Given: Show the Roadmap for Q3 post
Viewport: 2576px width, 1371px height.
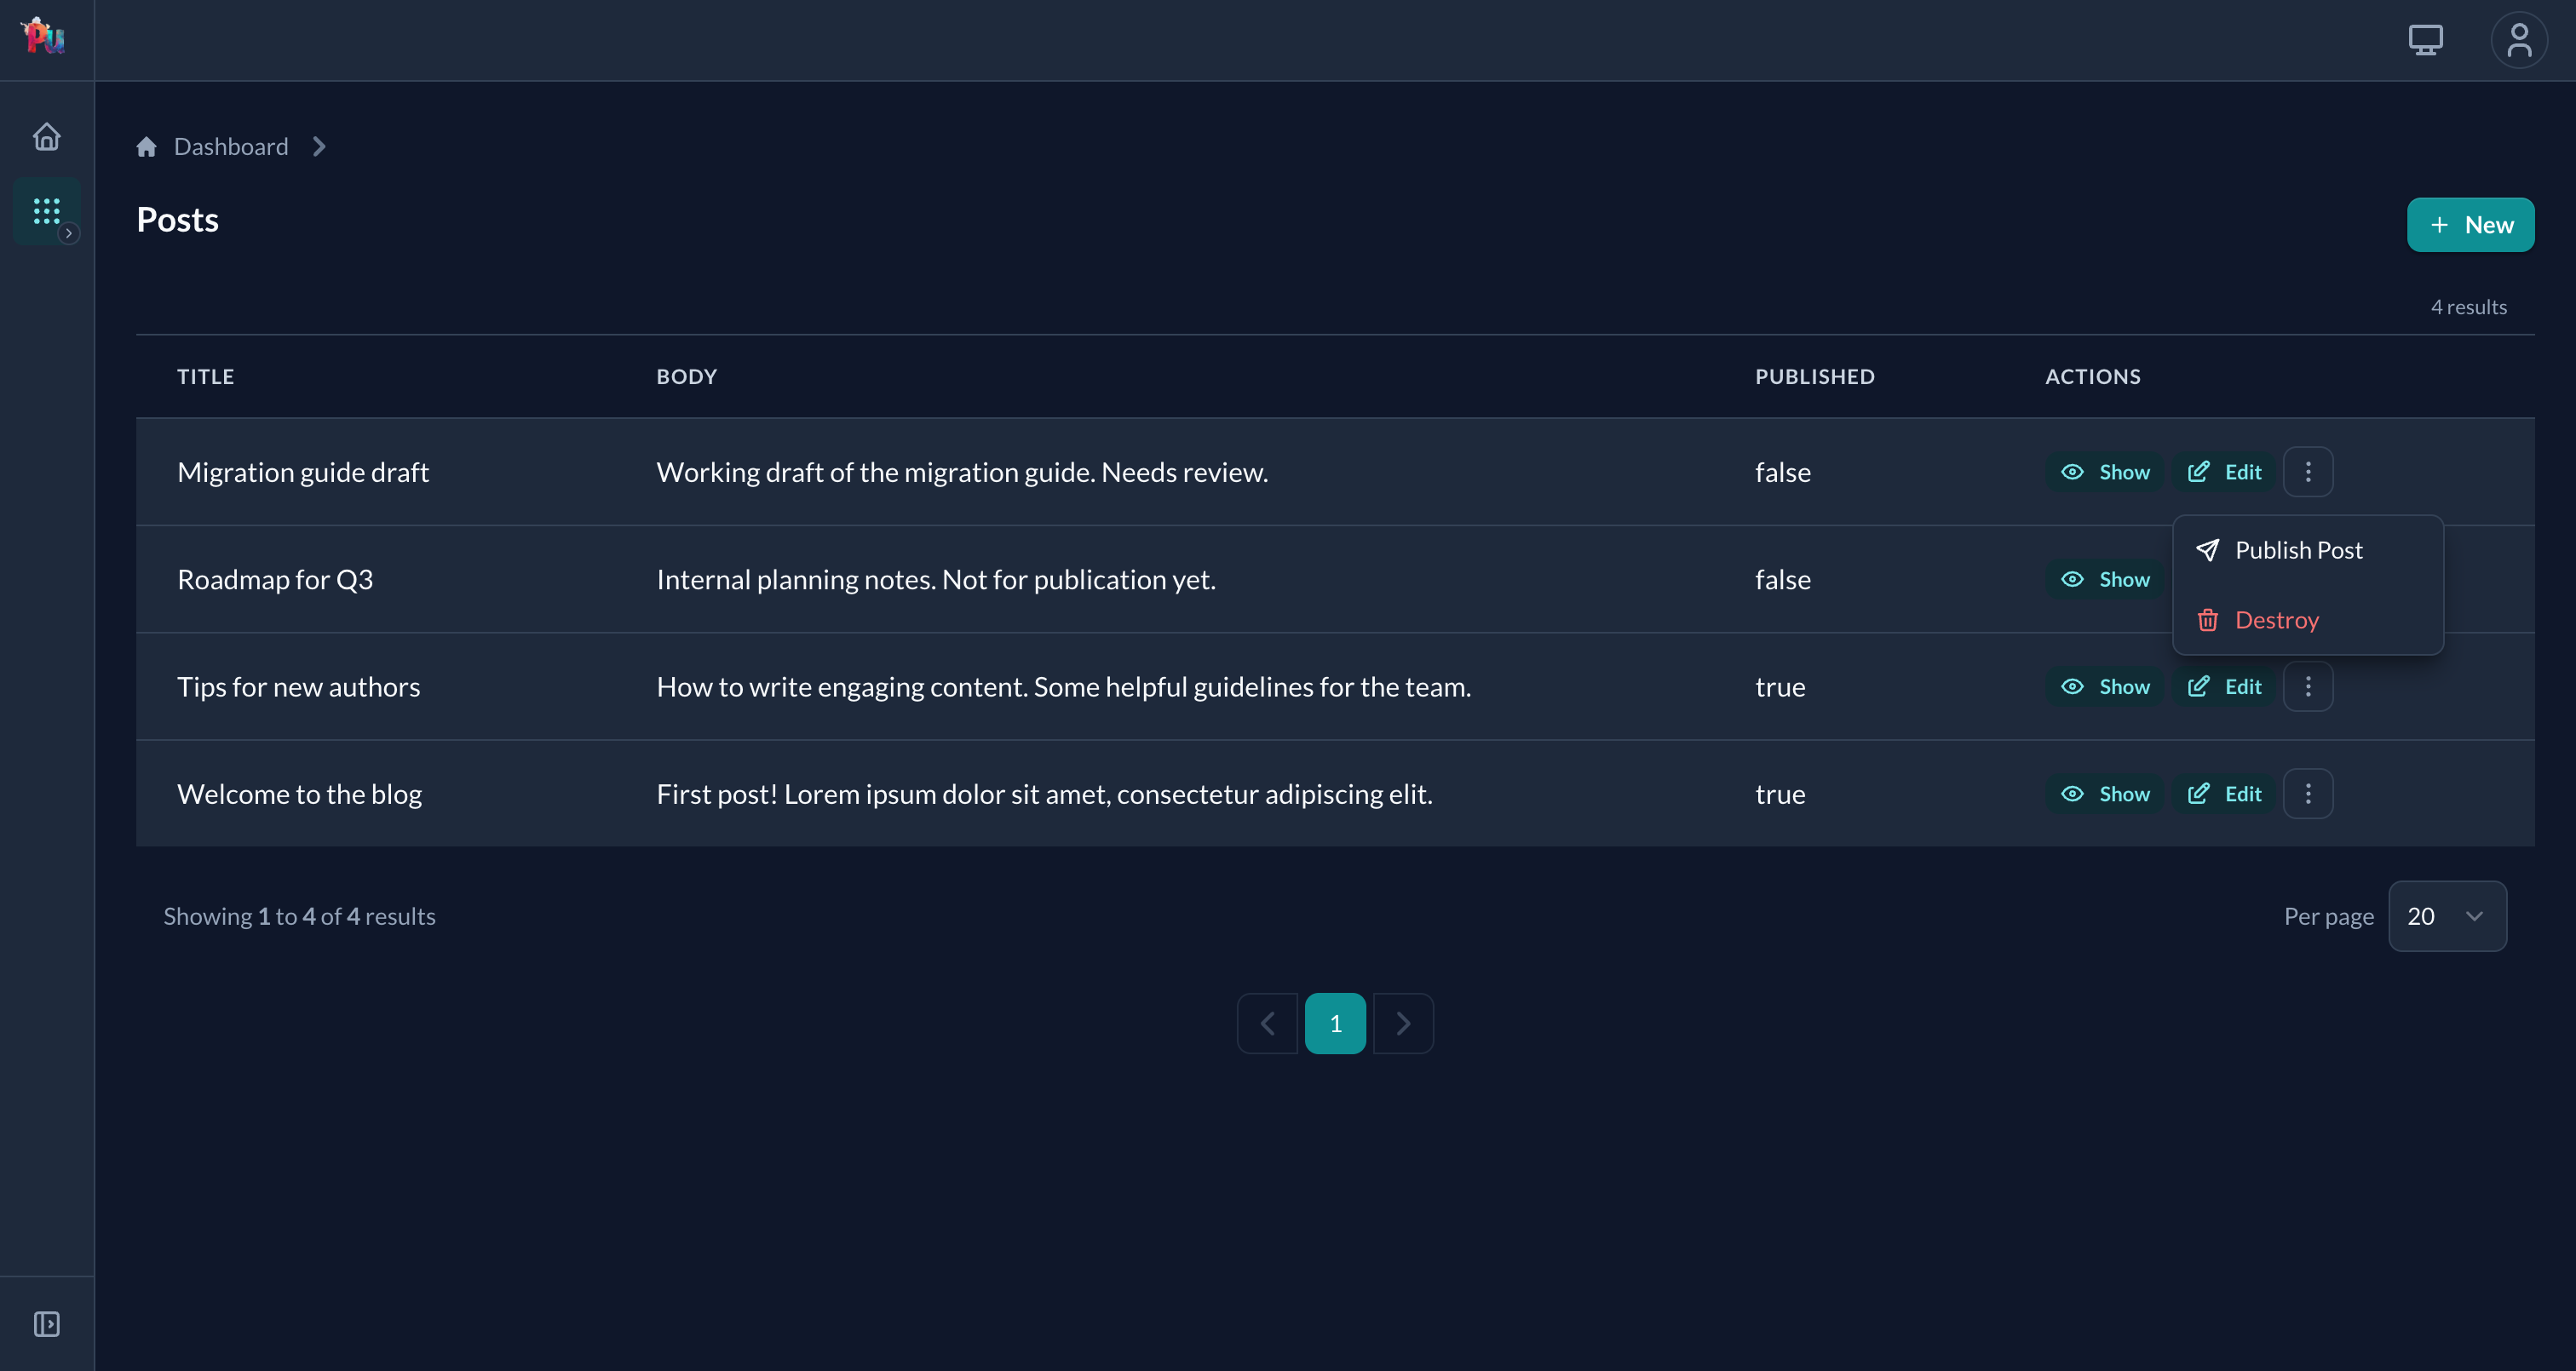Looking at the screenshot, I should (2105, 579).
